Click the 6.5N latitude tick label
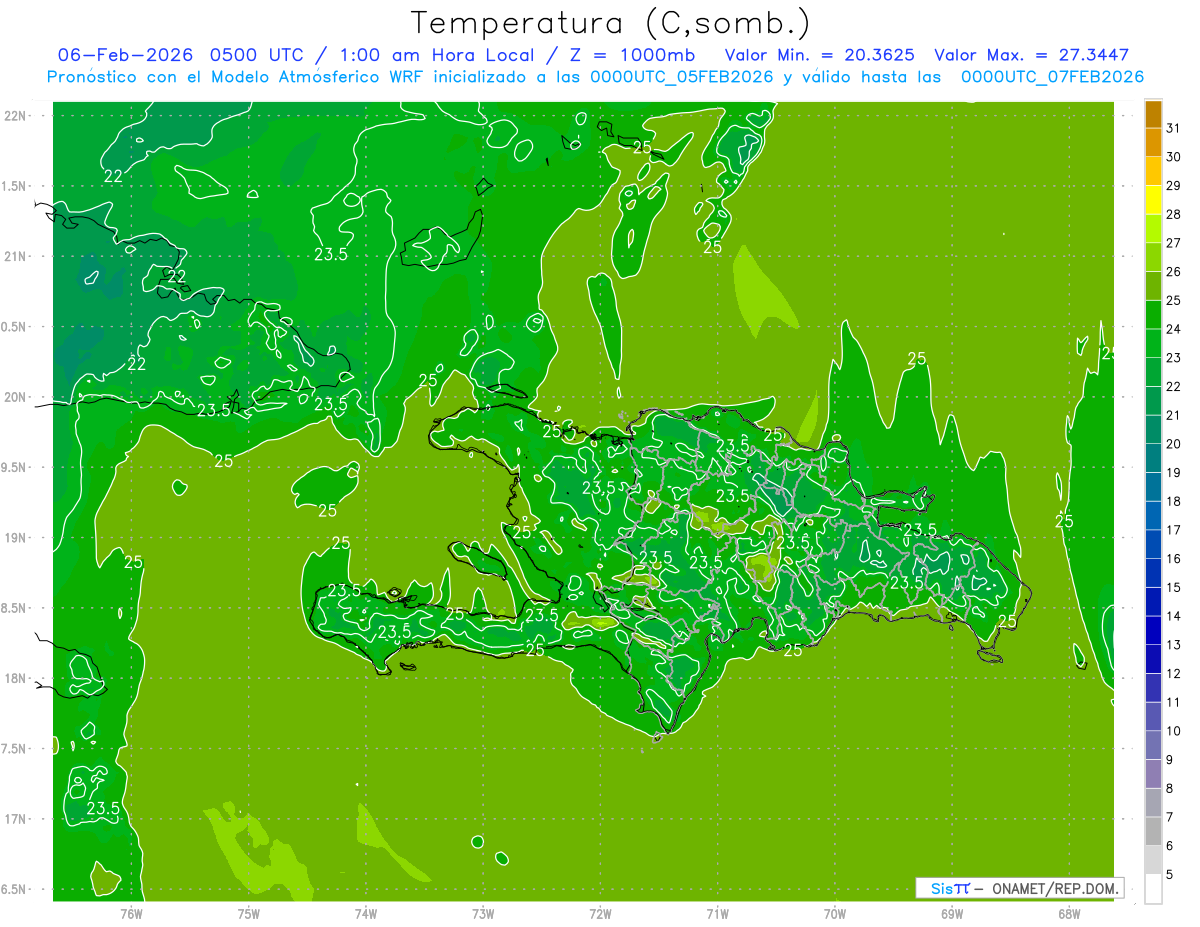This screenshot has height=927, width=1200. point(15,889)
